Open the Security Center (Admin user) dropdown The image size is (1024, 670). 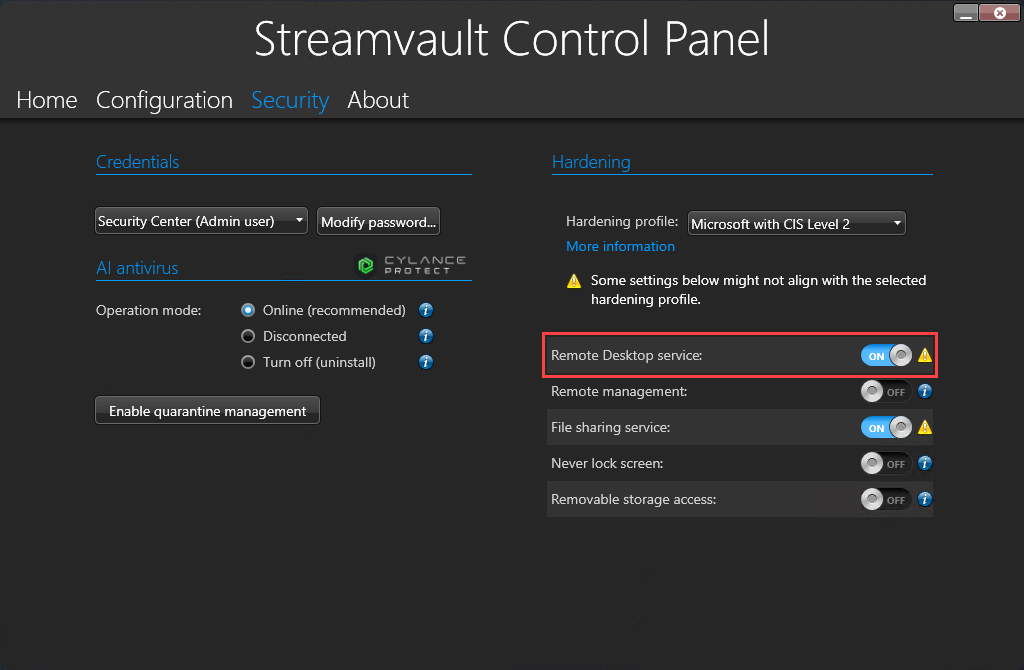(200, 221)
